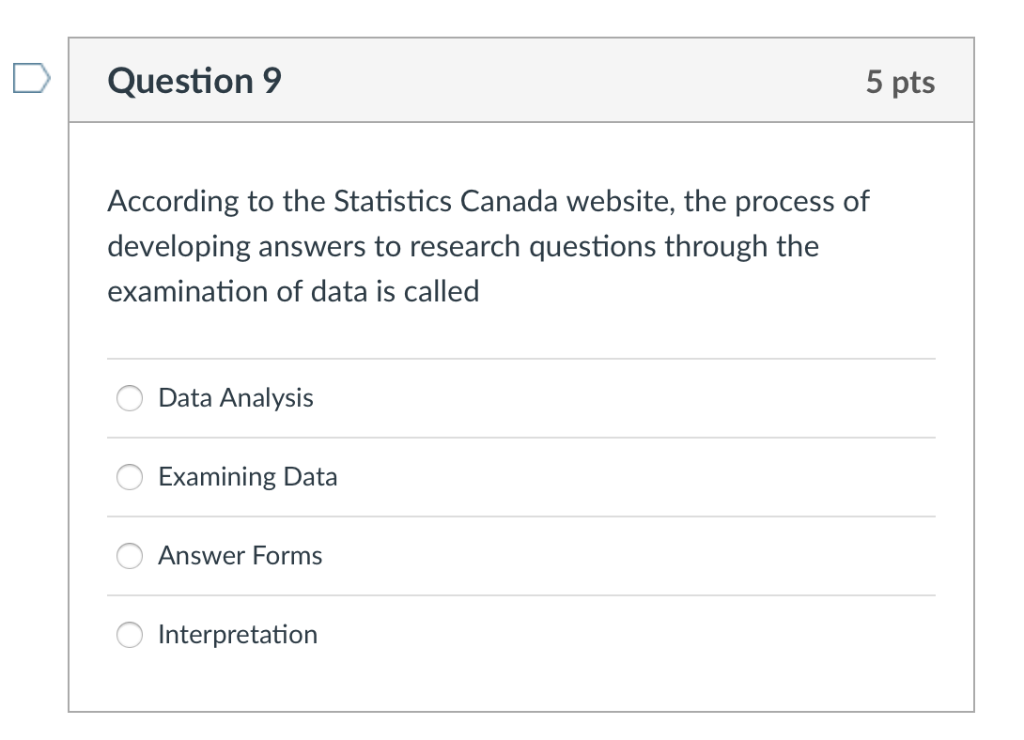The image size is (1024, 740).
Task: Click the Answer Forms answer label
Action: [x=240, y=556]
